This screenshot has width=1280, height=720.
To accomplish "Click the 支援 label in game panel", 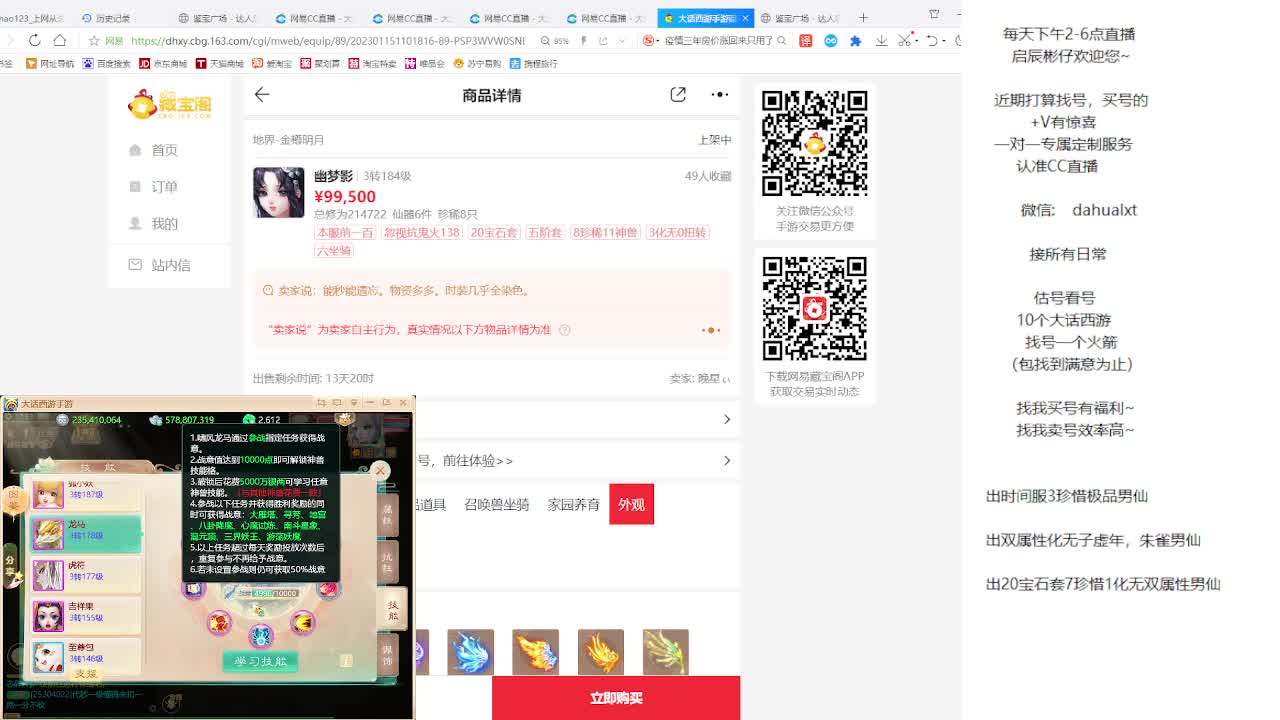I will click(87, 674).
